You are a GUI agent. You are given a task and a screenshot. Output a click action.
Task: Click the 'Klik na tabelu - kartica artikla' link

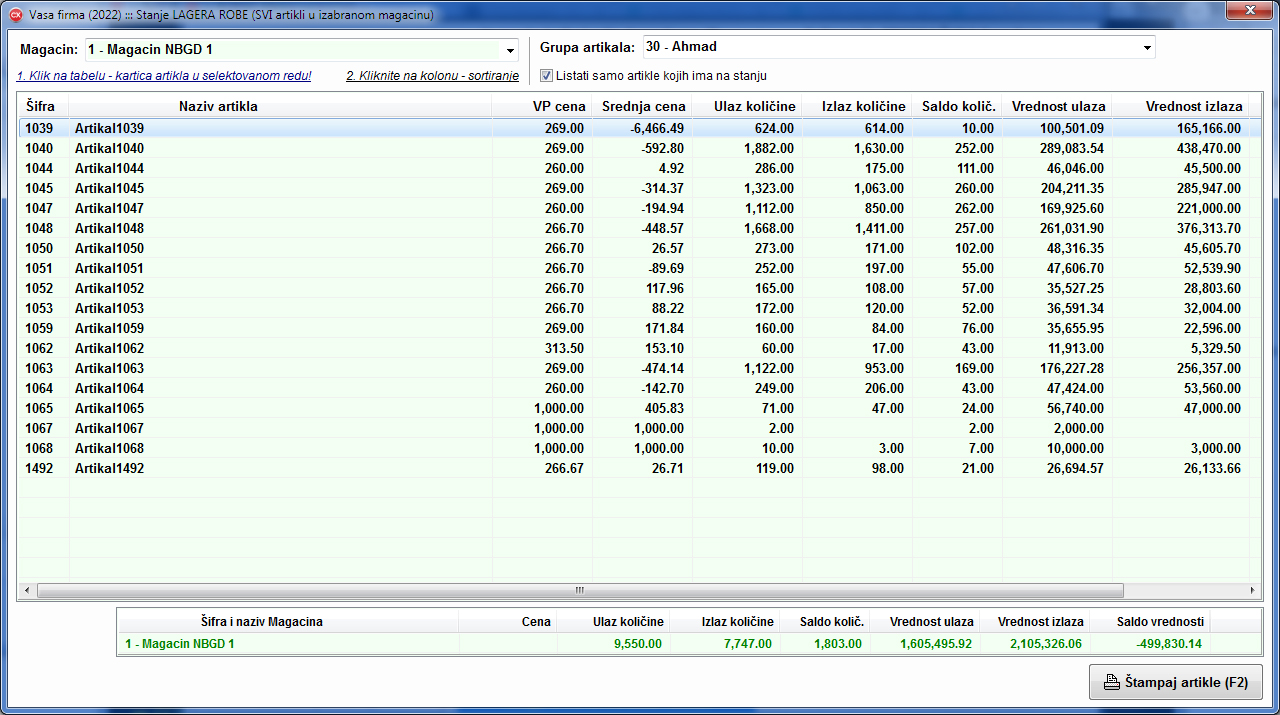[x=164, y=76]
